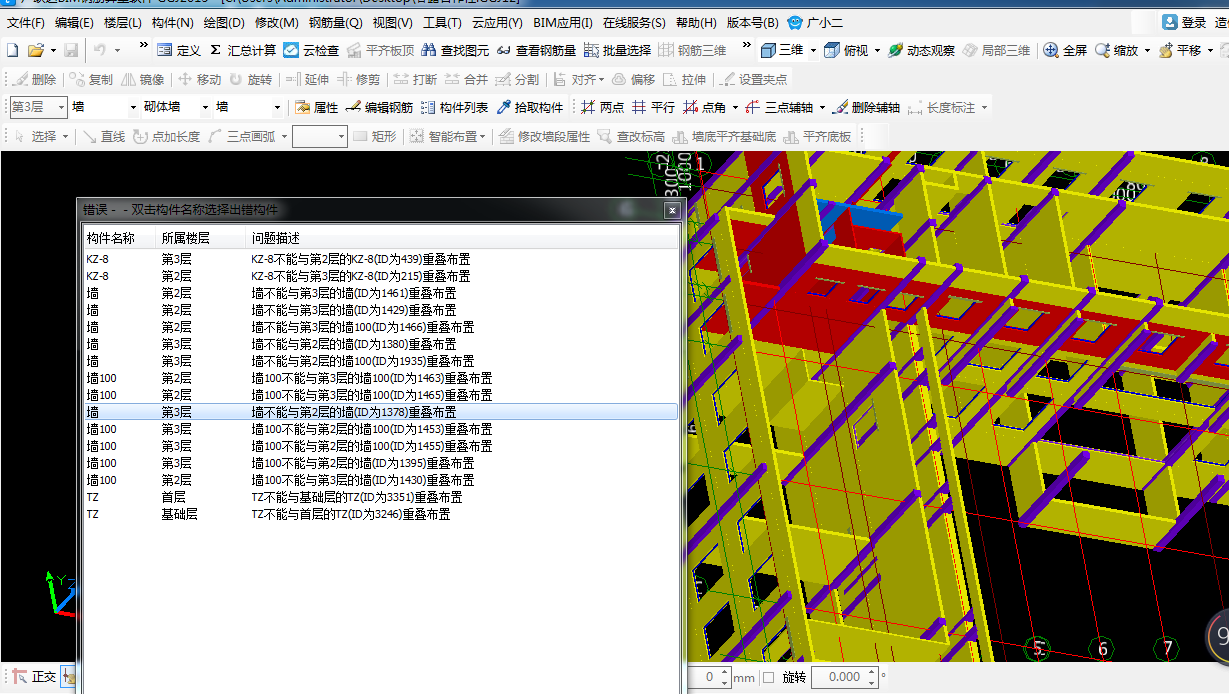The width and height of the screenshot is (1229, 694).
Task: Click 分割 split tool
Action: coord(517,79)
